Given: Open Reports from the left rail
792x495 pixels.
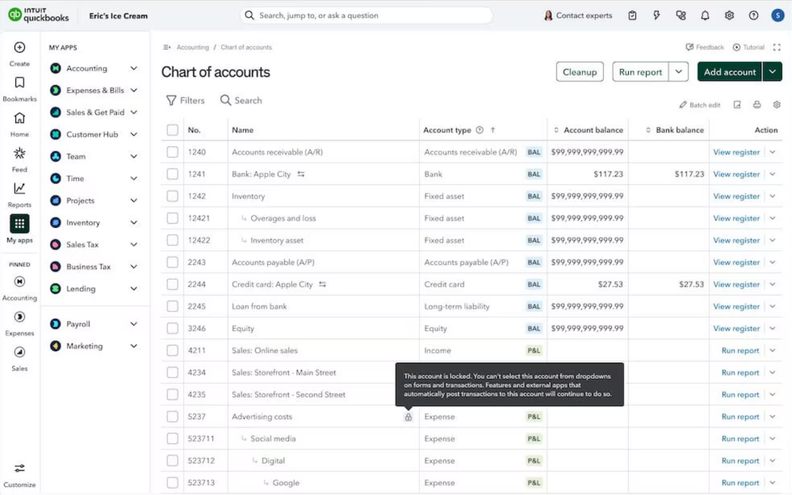Looking at the screenshot, I should click(x=19, y=188).
